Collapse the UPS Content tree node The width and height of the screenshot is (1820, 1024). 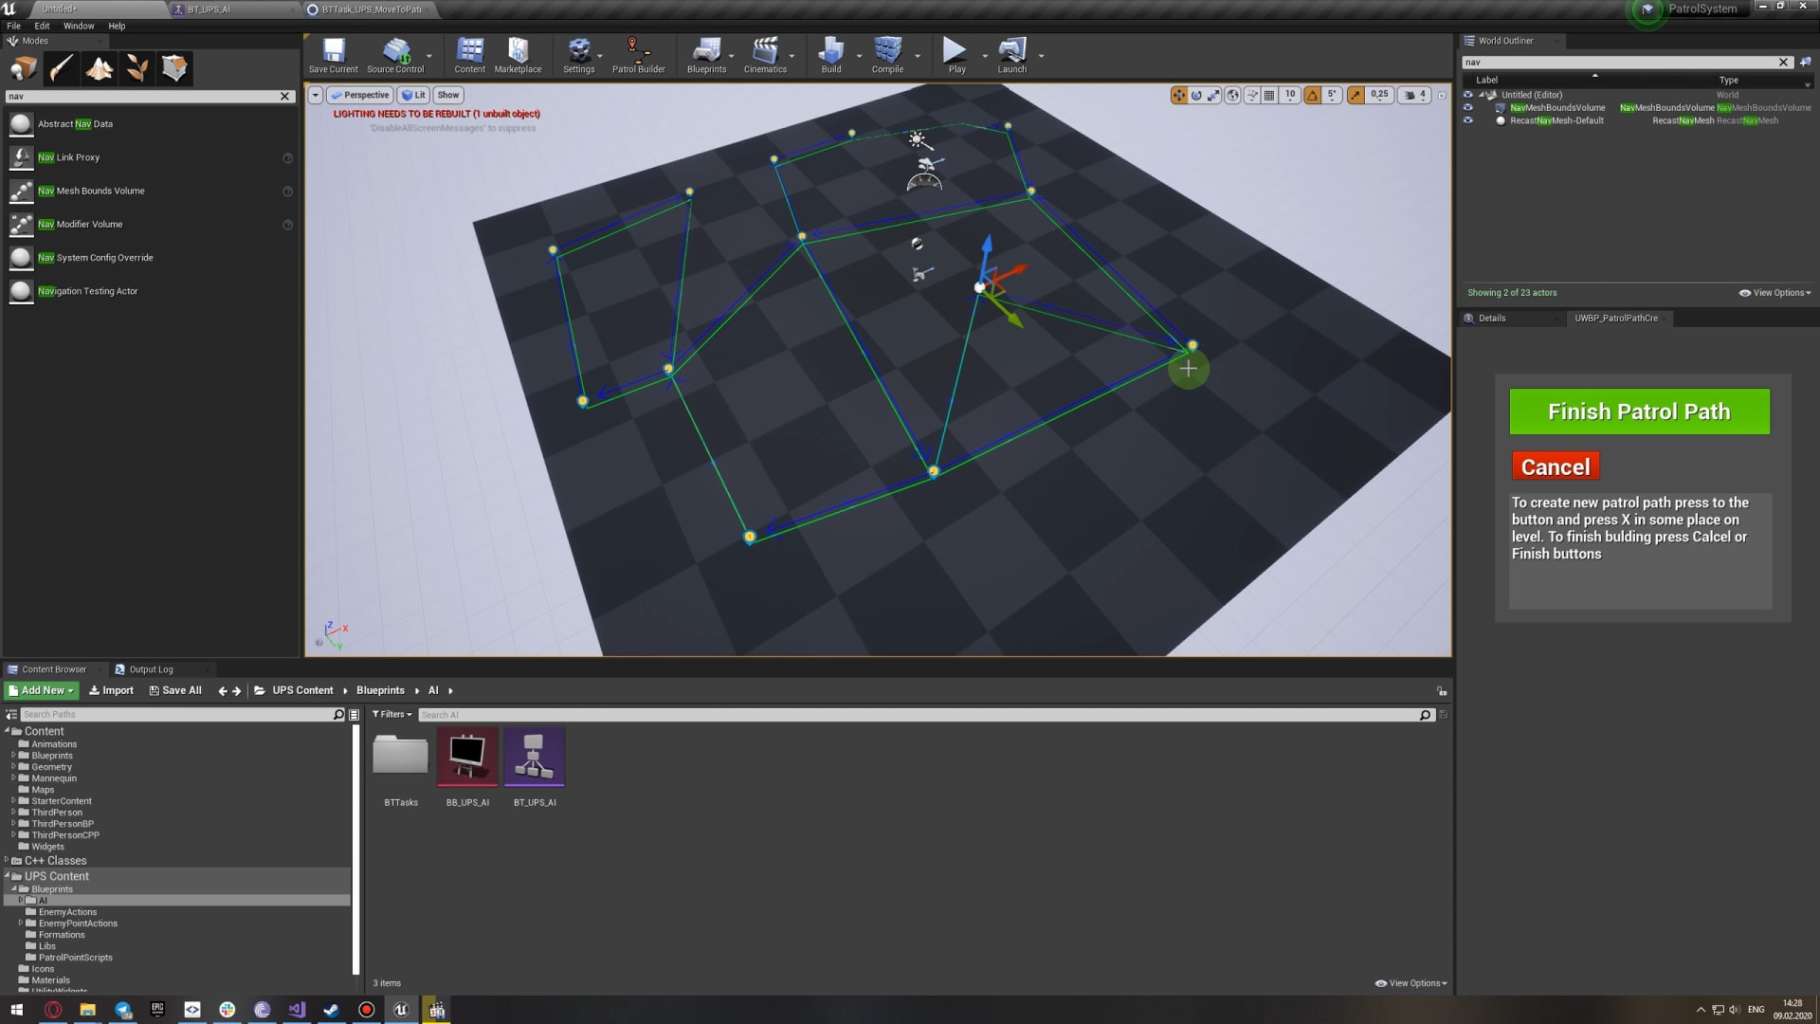pos(7,876)
